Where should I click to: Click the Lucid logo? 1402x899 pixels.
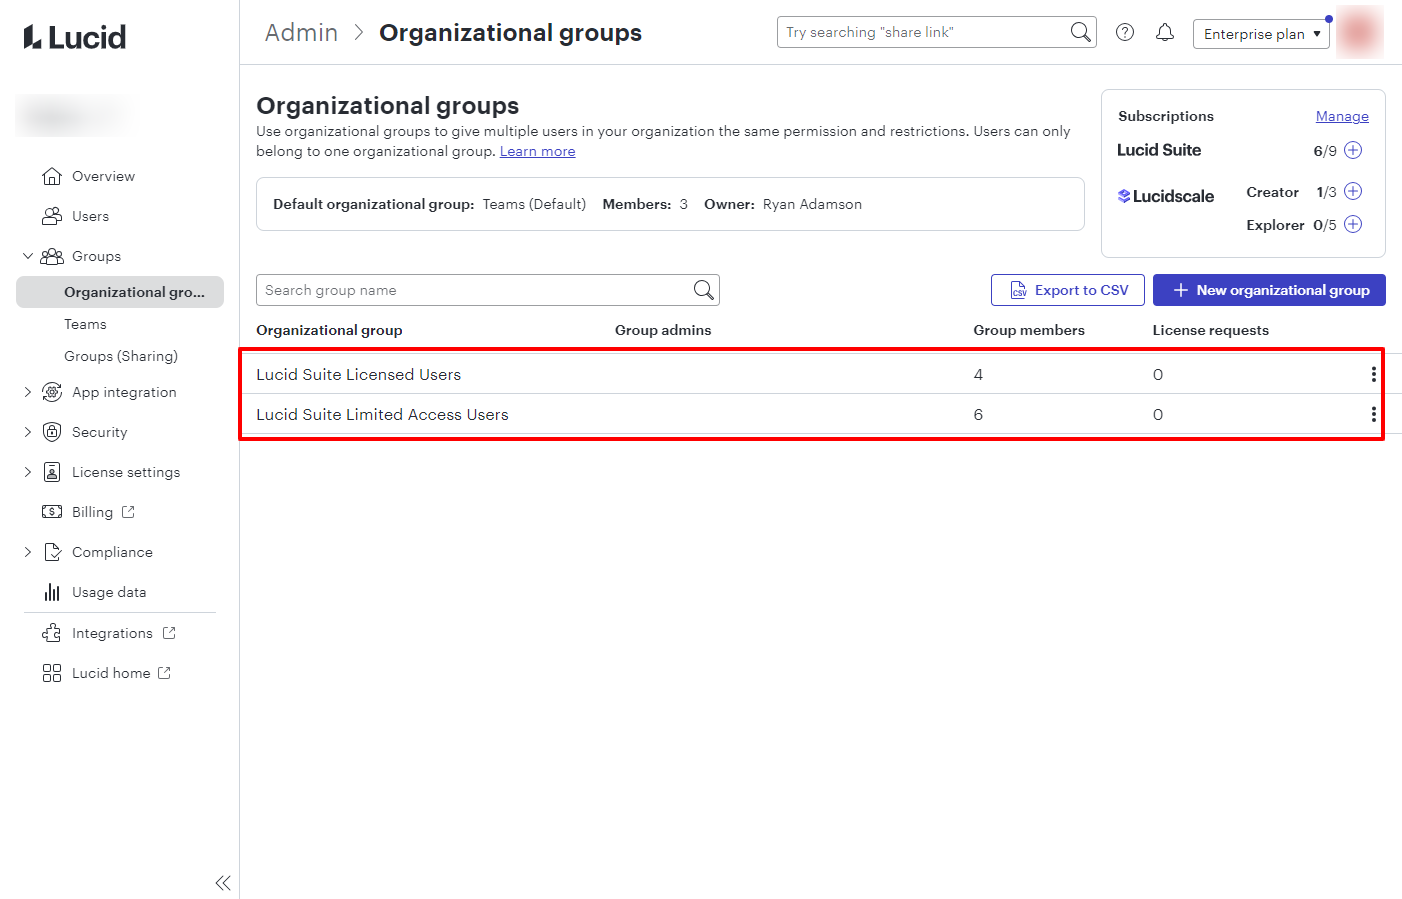[x=73, y=36]
